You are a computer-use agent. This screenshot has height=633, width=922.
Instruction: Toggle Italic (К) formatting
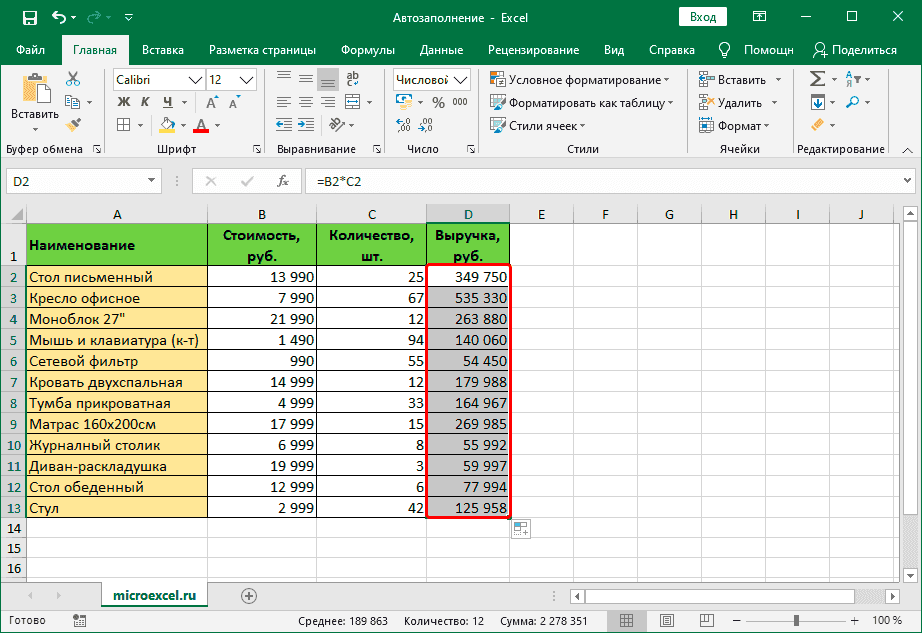[146, 102]
